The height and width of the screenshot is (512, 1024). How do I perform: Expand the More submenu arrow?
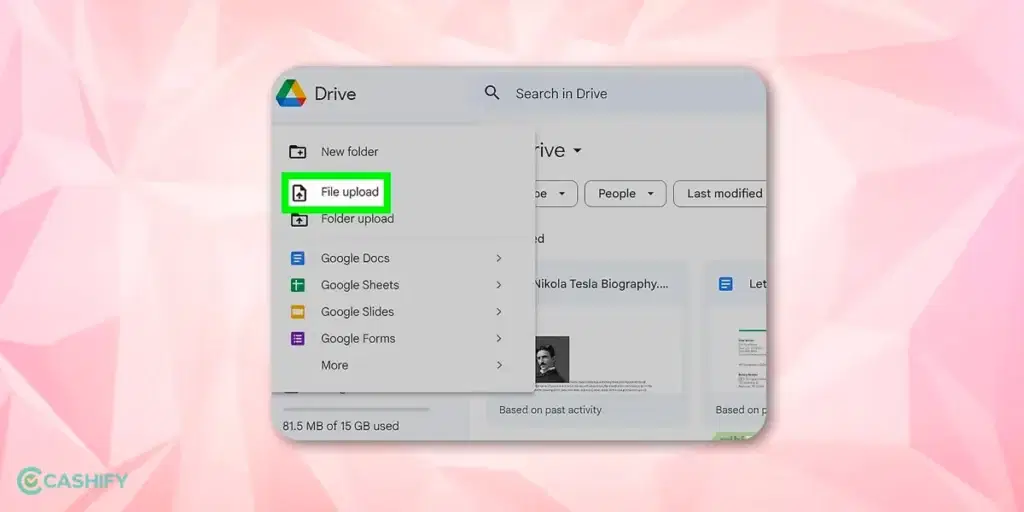coord(499,365)
